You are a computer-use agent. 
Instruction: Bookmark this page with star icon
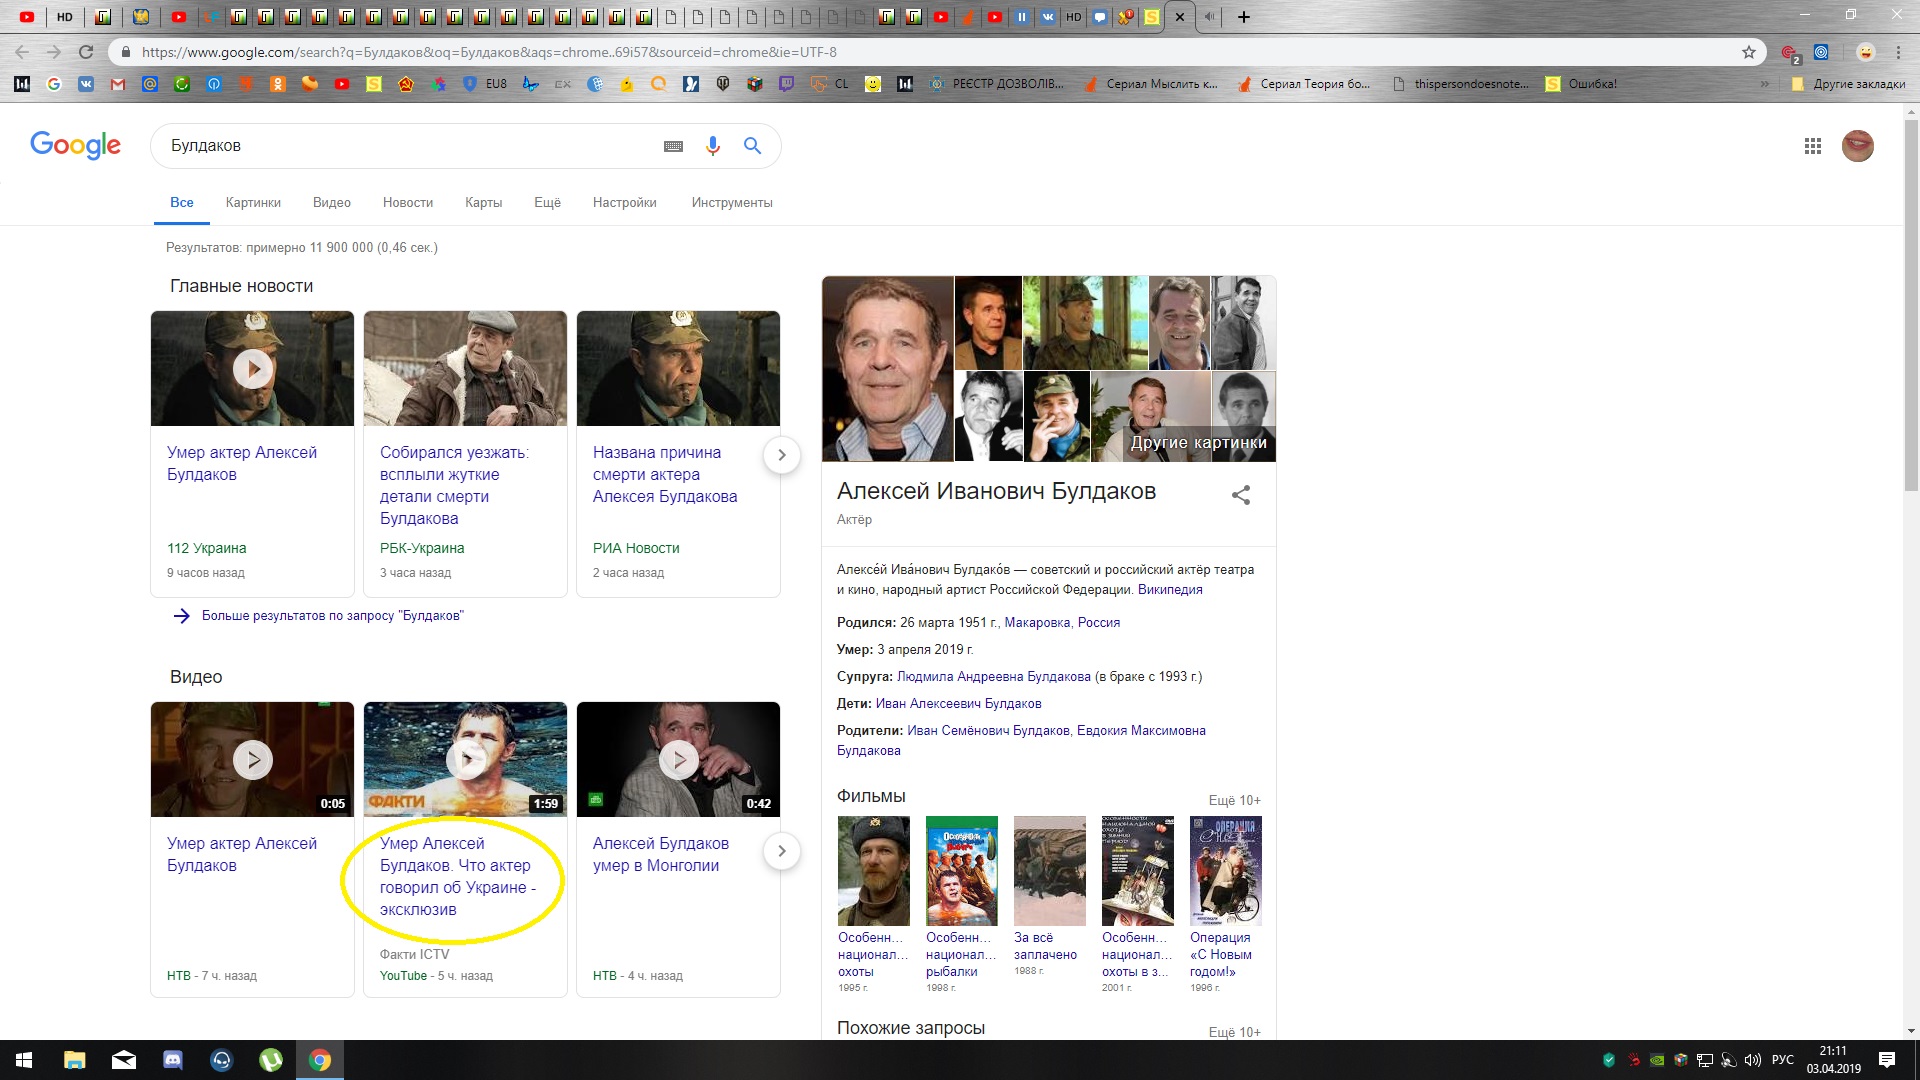pyautogui.click(x=1748, y=52)
